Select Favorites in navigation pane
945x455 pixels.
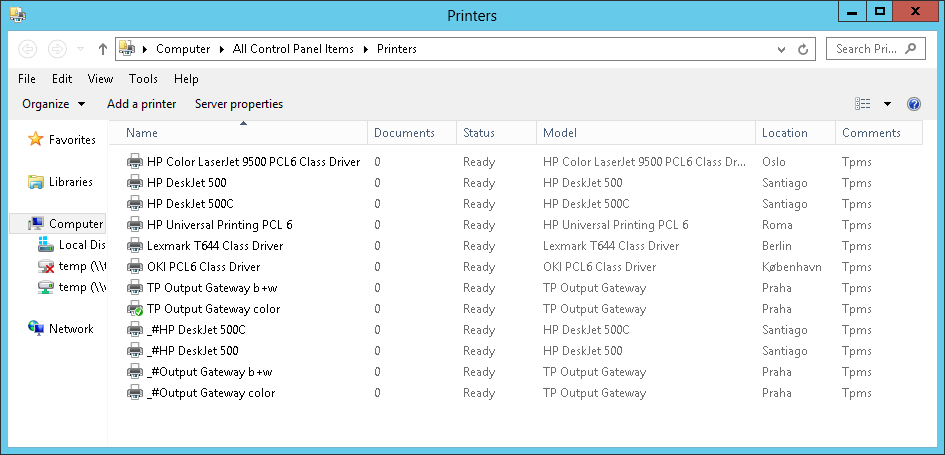coord(72,140)
